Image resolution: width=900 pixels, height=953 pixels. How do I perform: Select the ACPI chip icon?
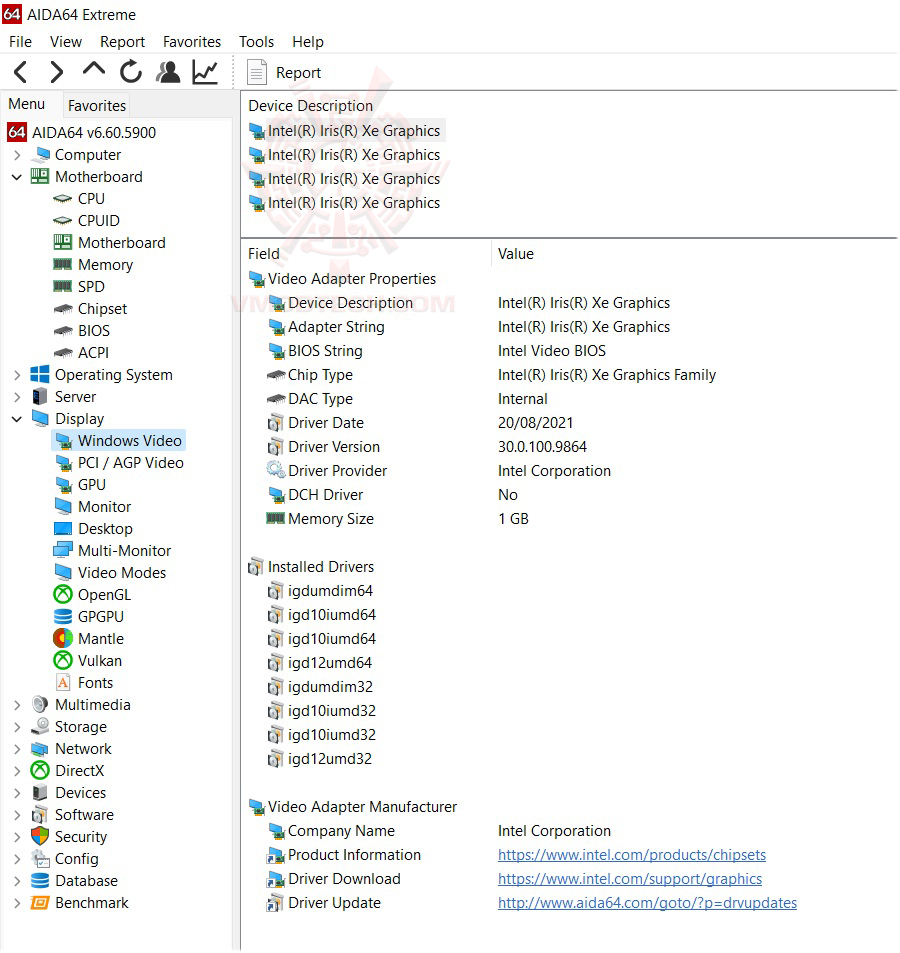63,353
